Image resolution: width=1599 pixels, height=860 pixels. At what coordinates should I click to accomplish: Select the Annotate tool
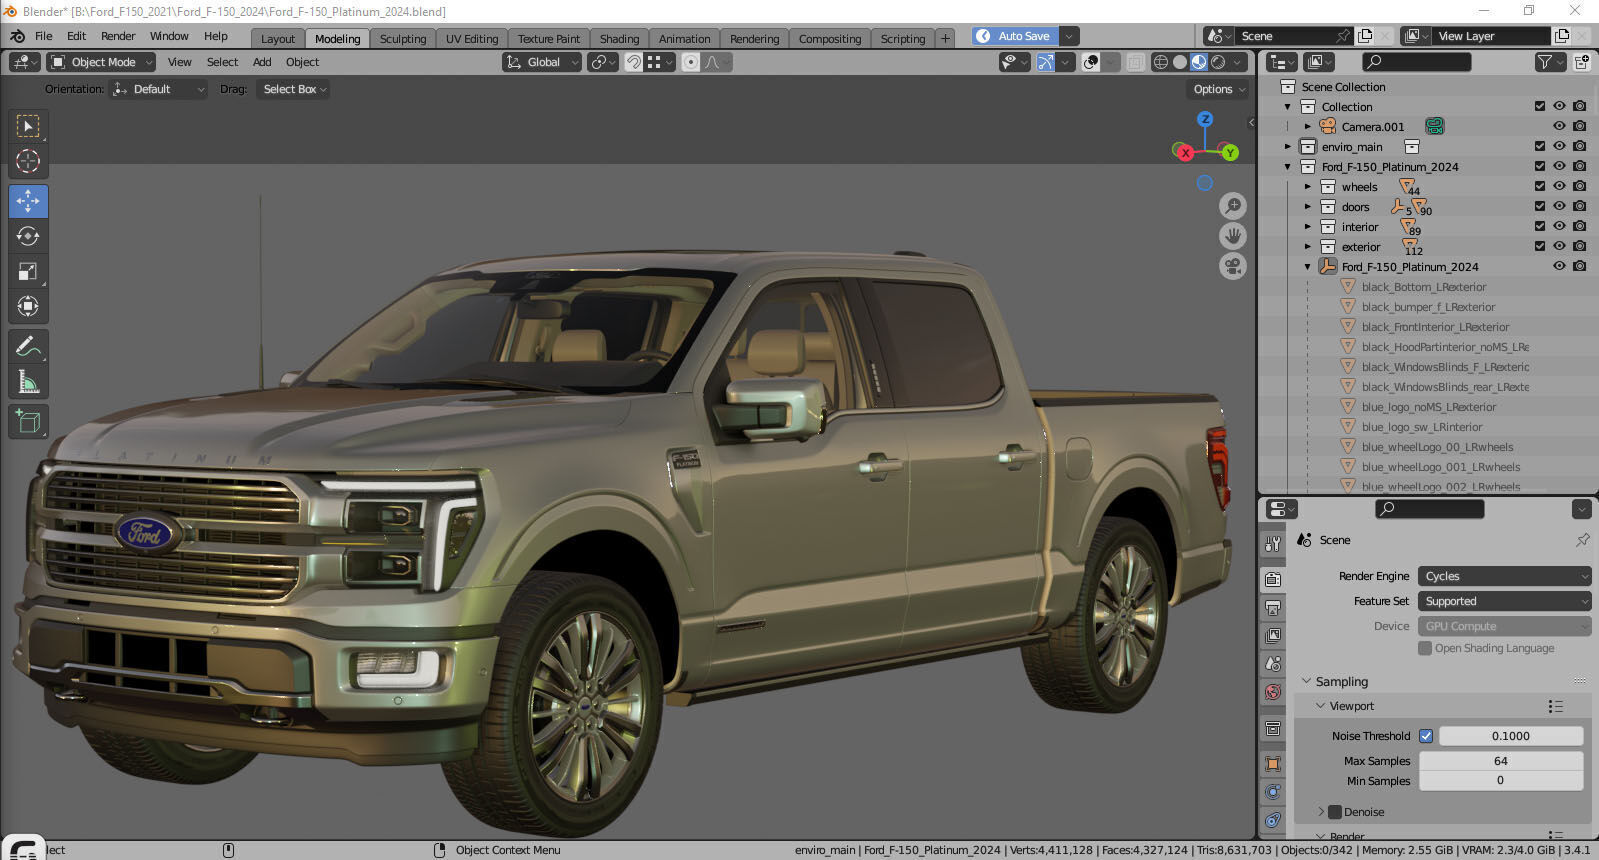[x=28, y=347]
